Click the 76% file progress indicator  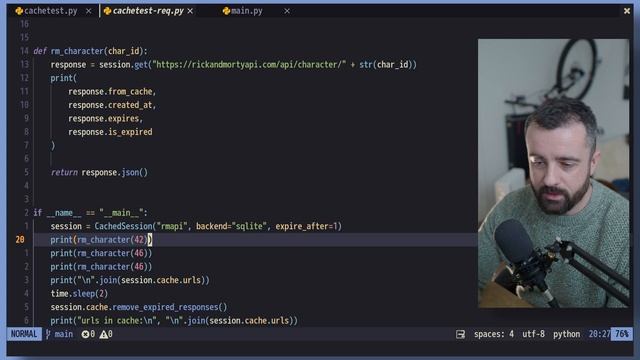click(622, 334)
